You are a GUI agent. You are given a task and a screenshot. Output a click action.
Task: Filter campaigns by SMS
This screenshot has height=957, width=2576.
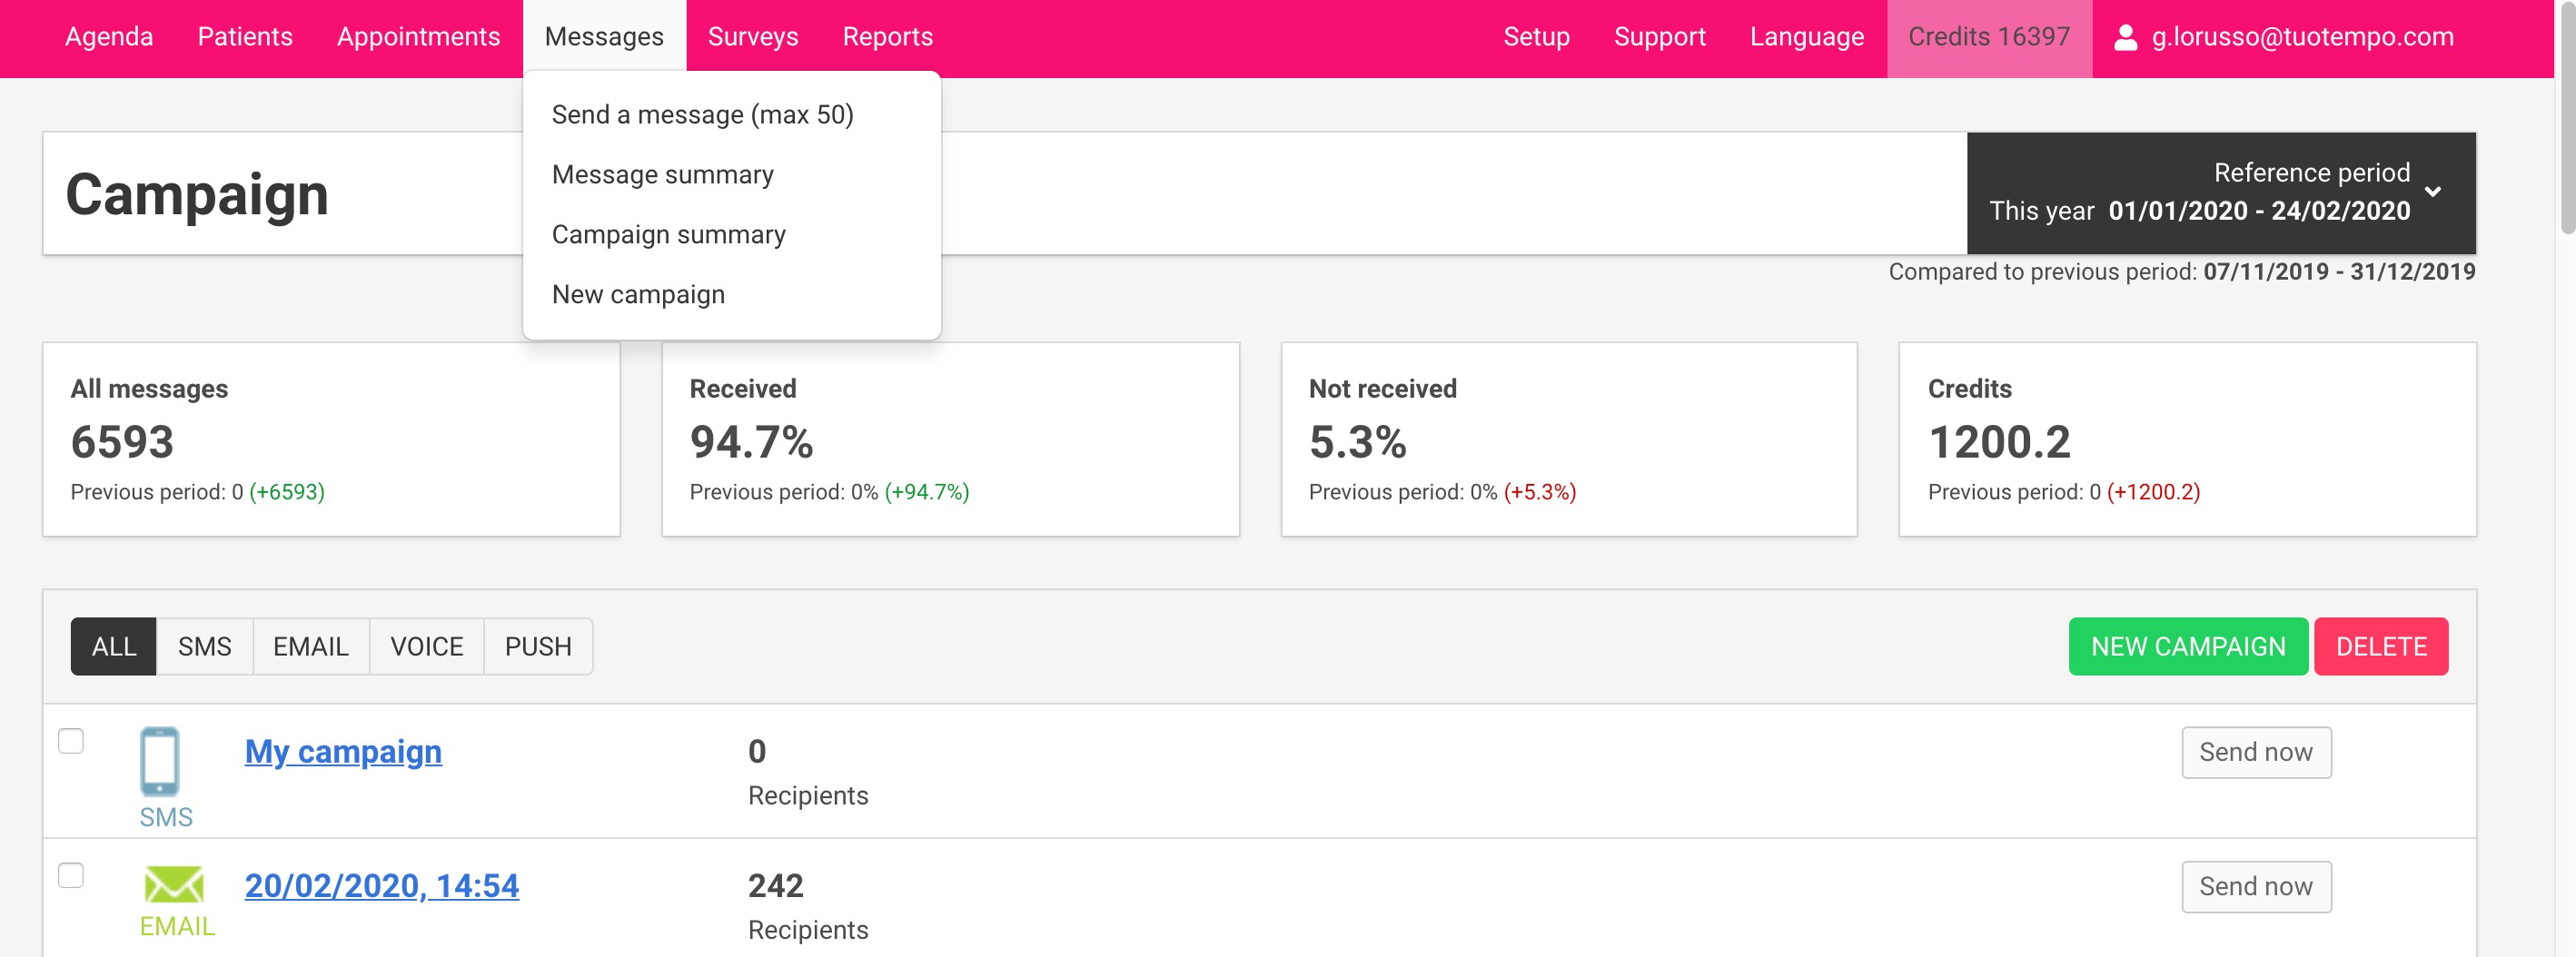coord(204,646)
